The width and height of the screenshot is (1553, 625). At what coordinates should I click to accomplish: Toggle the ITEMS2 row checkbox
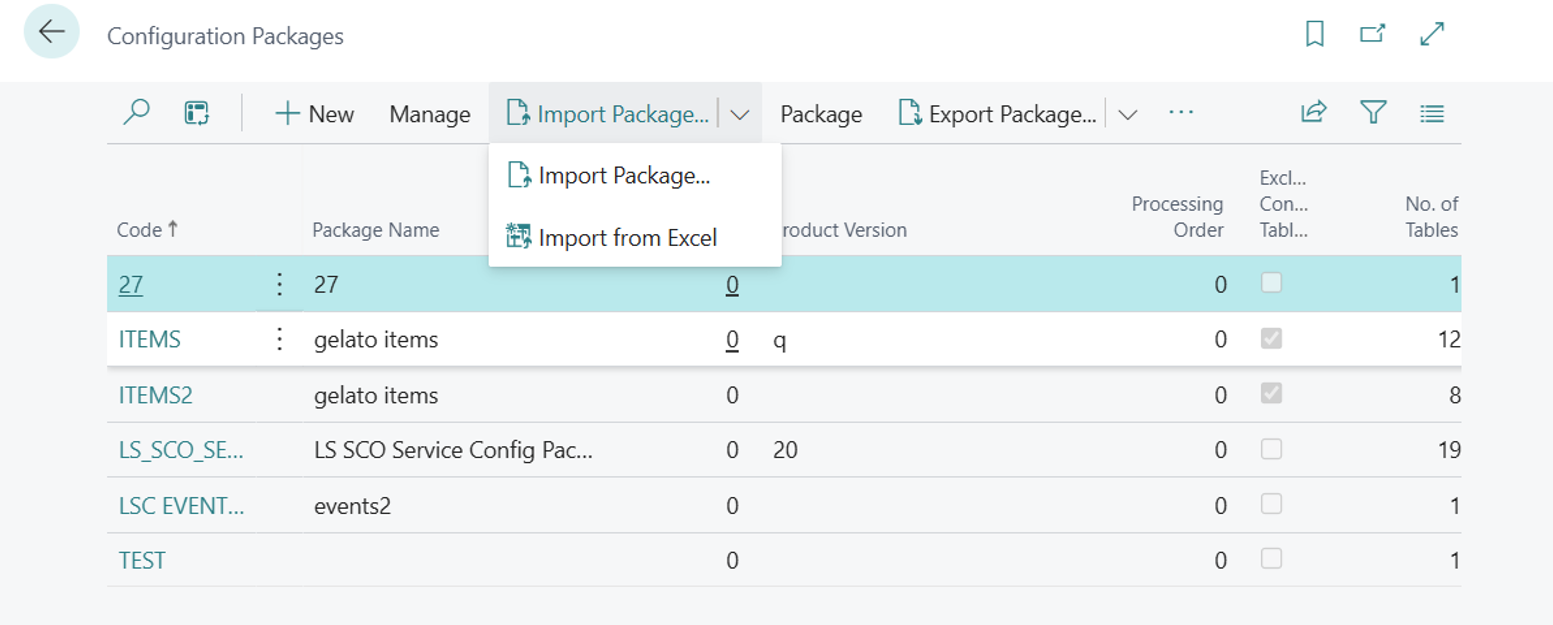pyautogui.click(x=1271, y=395)
